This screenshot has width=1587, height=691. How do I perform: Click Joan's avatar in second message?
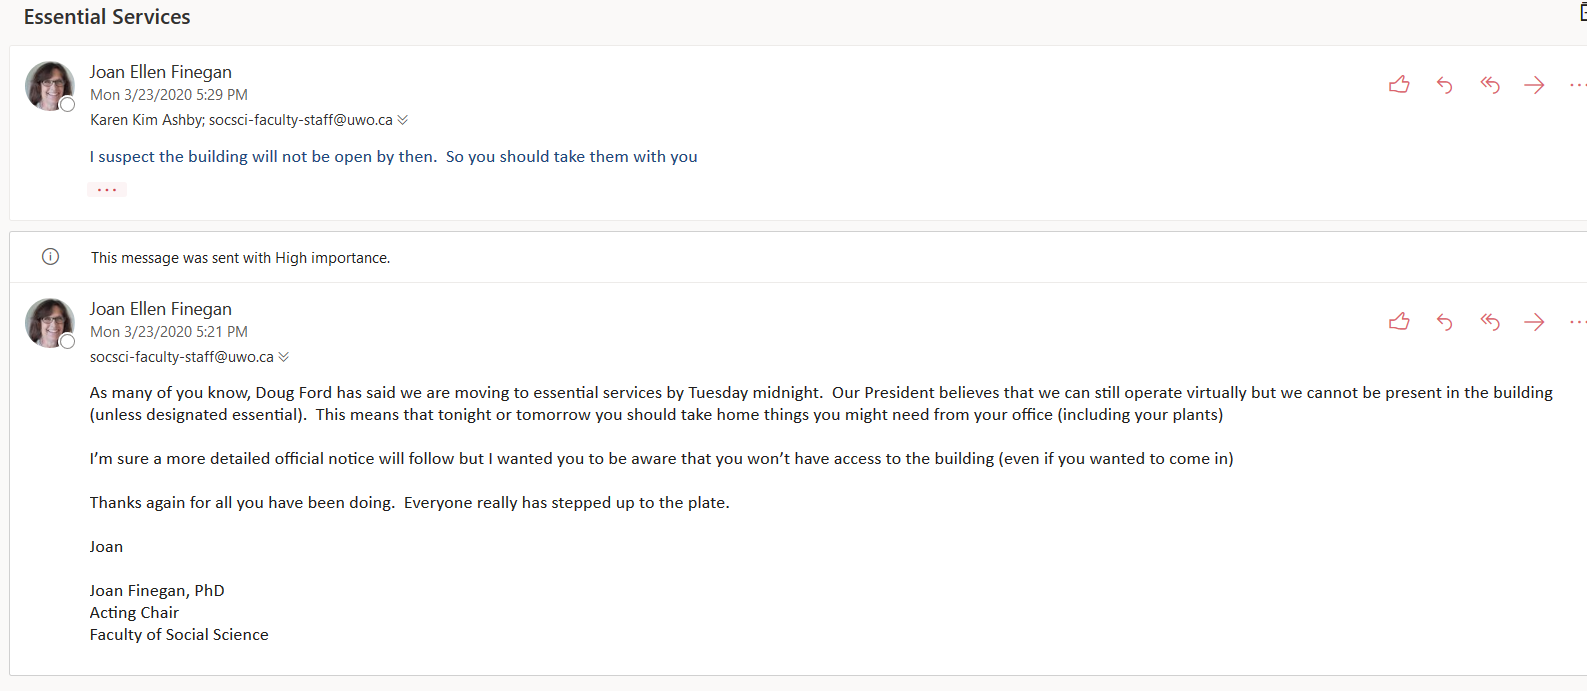pyautogui.click(x=49, y=322)
